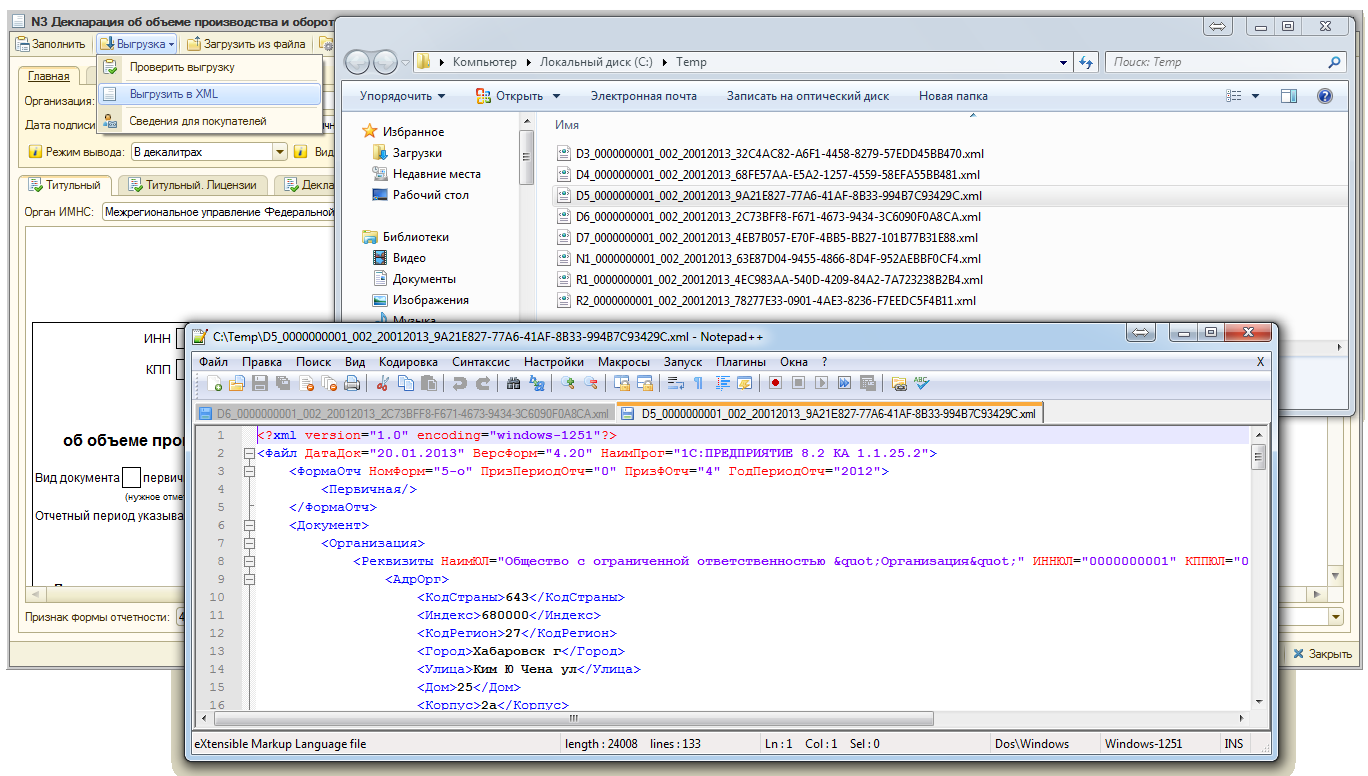The height and width of the screenshot is (776, 1368).
Task: Toggle show all characters pilcrow icon
Action: 698,383
